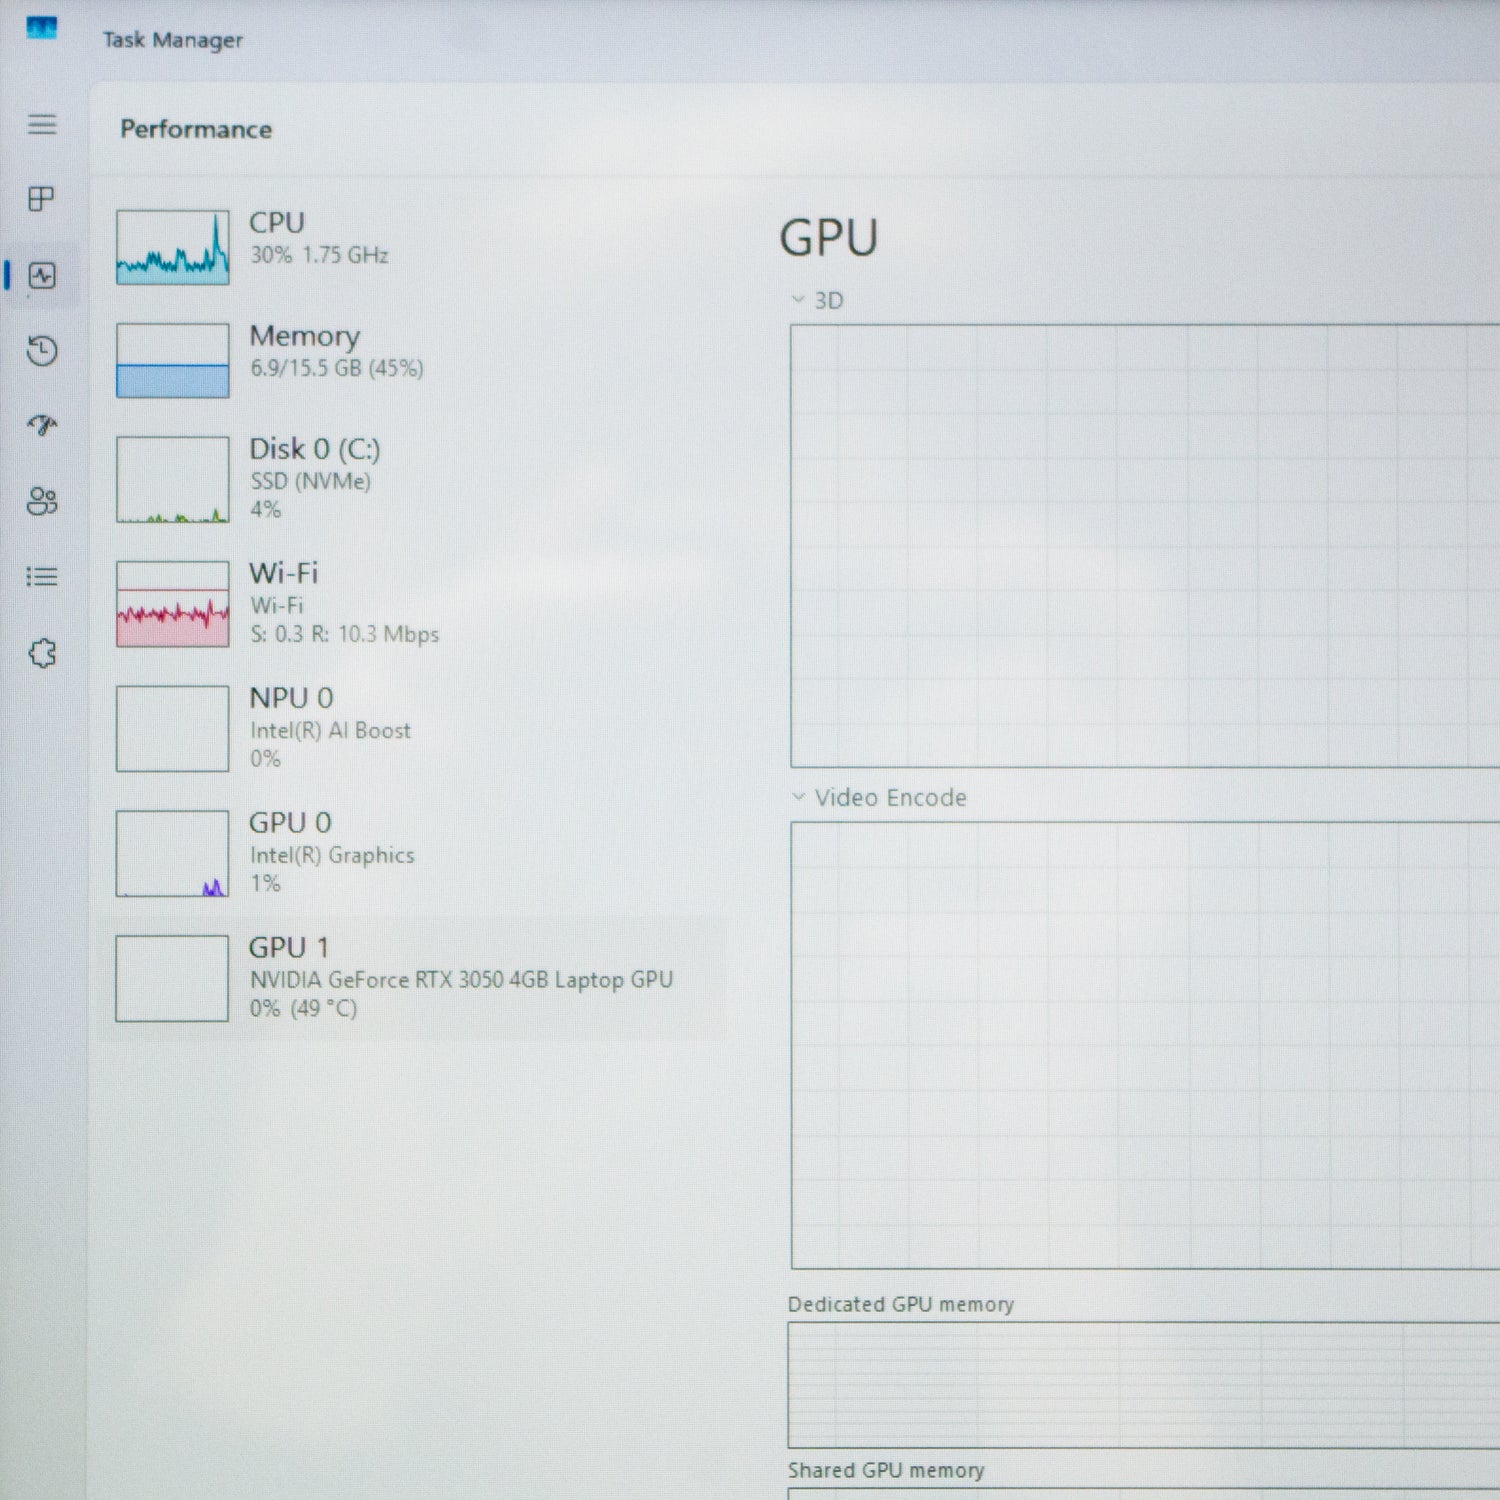Click the Wi-Fi throughput mini graph
1500x1500 pixels.
[172, 604]
